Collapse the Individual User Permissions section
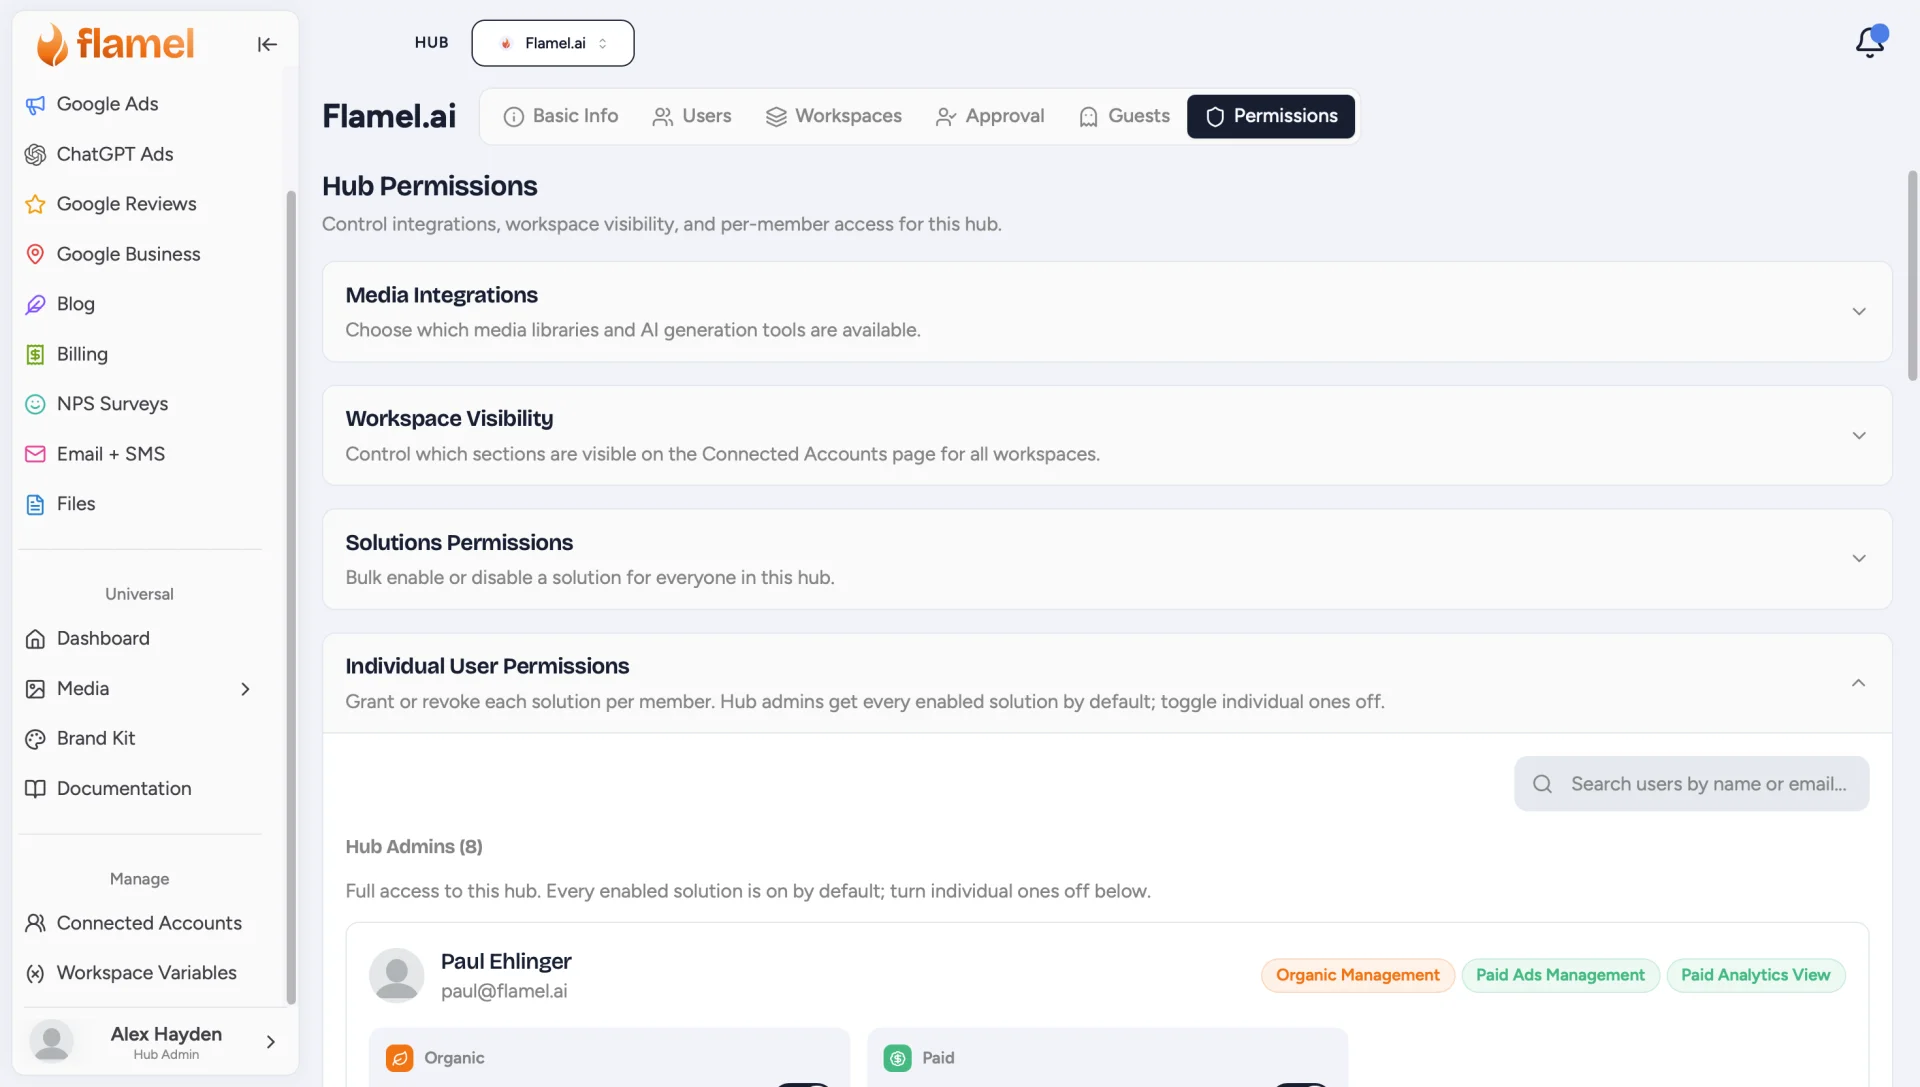This screenshot has width=1920, height=1087. (1858, 683)
